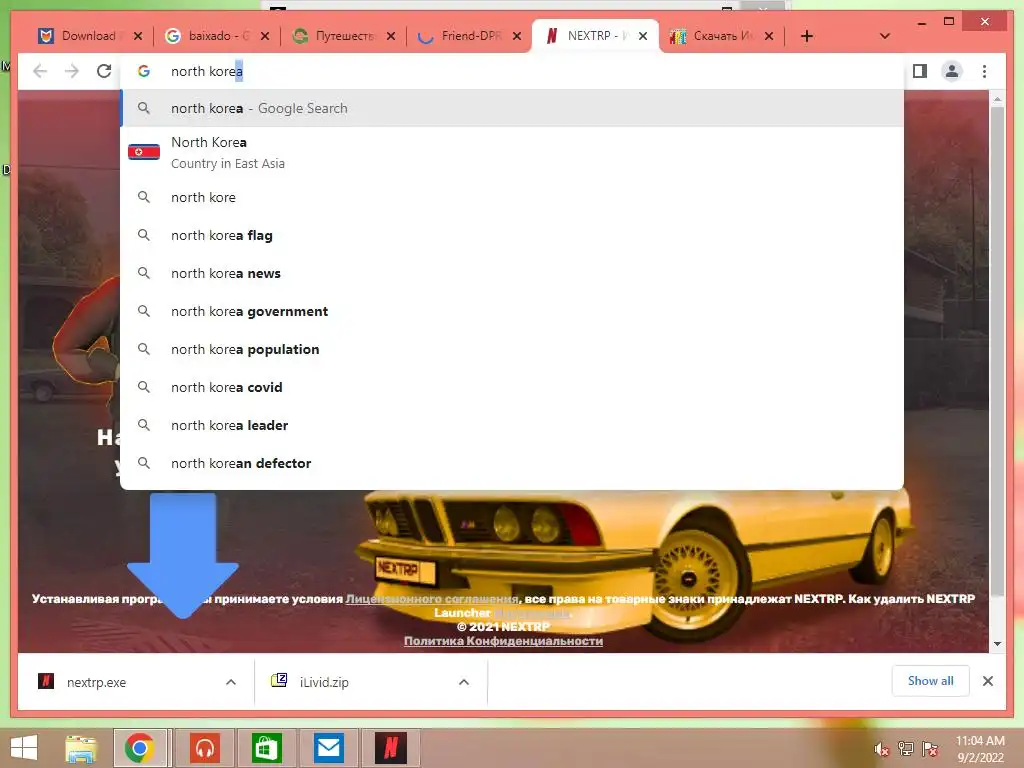Screen dimensions: 1024x768
Task: Reload the page with the refresh icon
Action: tap(104, 71)
